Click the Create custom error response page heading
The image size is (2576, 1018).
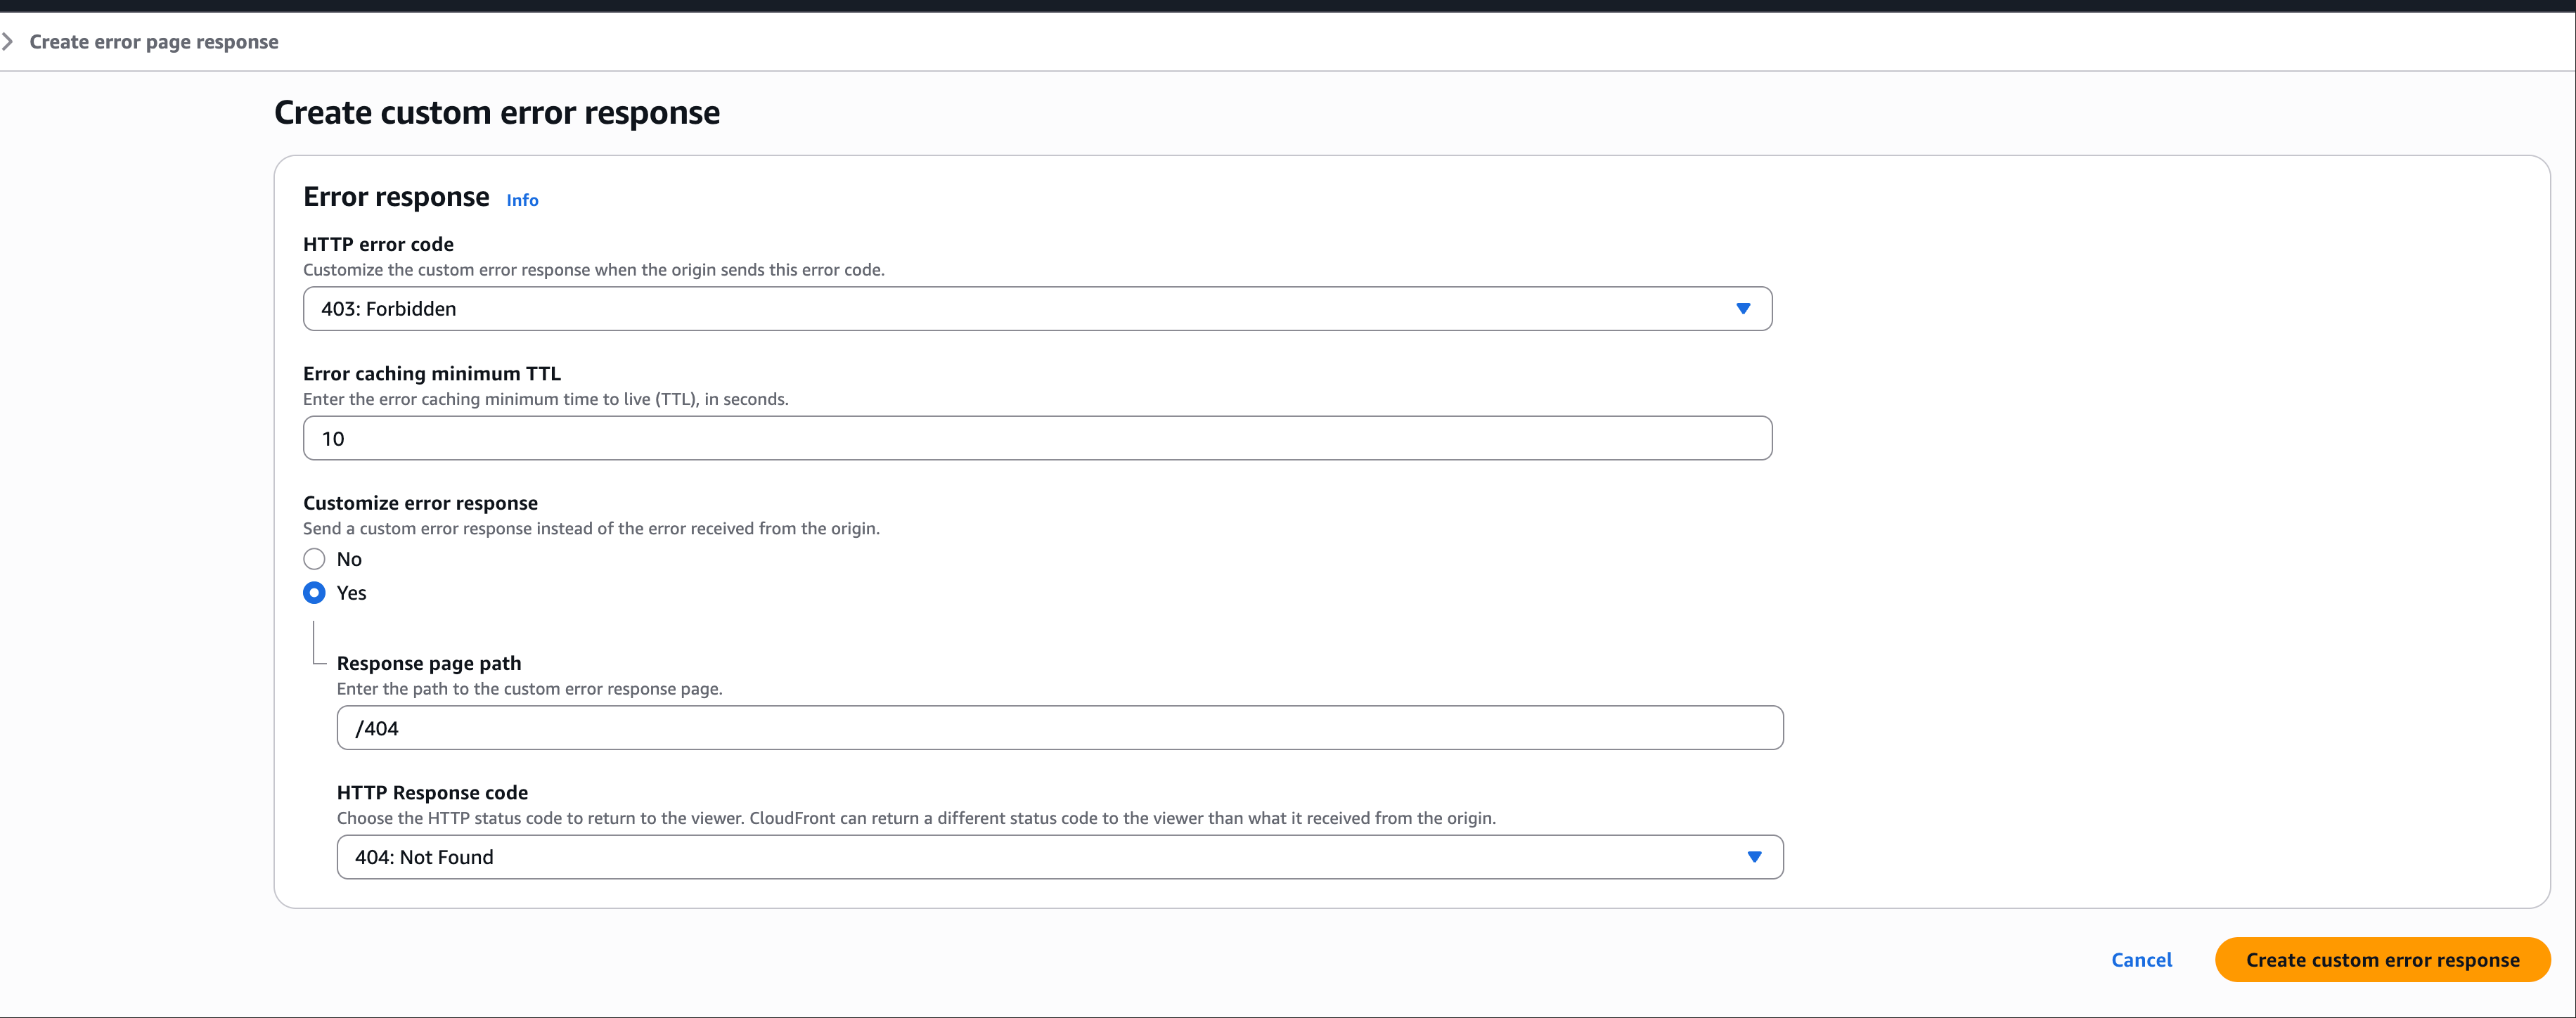pyautogui.click(x=496, y=113)
